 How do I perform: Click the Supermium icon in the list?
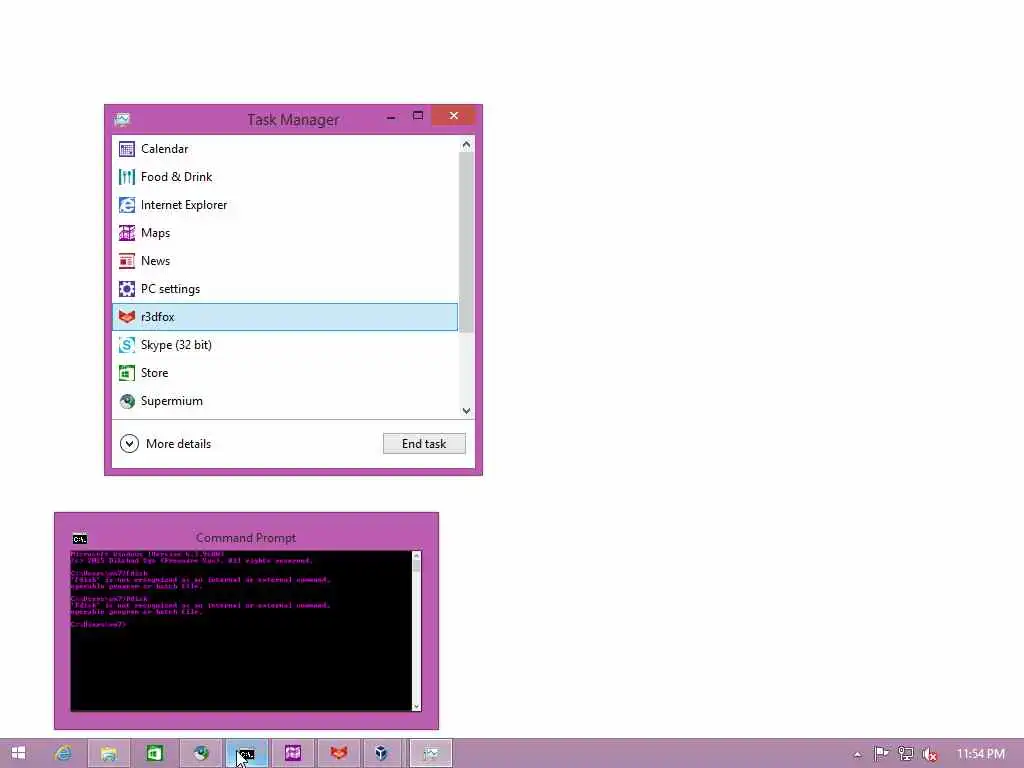pyautogui.click(x=127, y=401)
